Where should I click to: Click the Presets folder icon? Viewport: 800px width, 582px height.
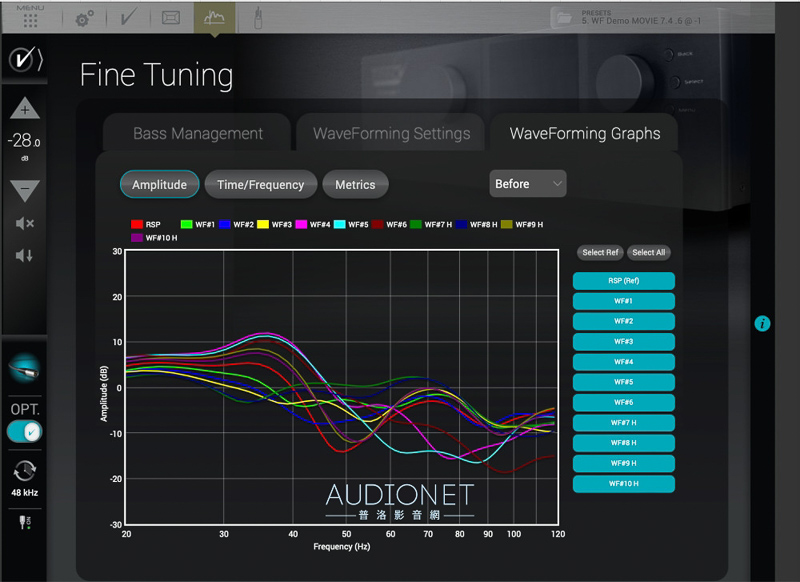pos(563,17)
